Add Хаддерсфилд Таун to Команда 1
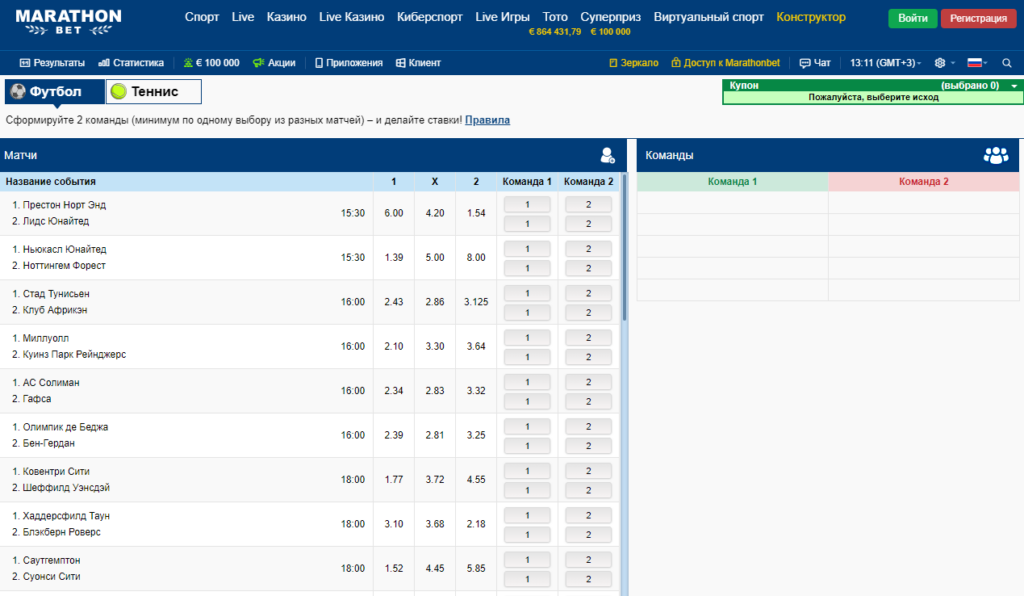The height and width of the screenshot is (596, 1024). click(x=527, y=515)
